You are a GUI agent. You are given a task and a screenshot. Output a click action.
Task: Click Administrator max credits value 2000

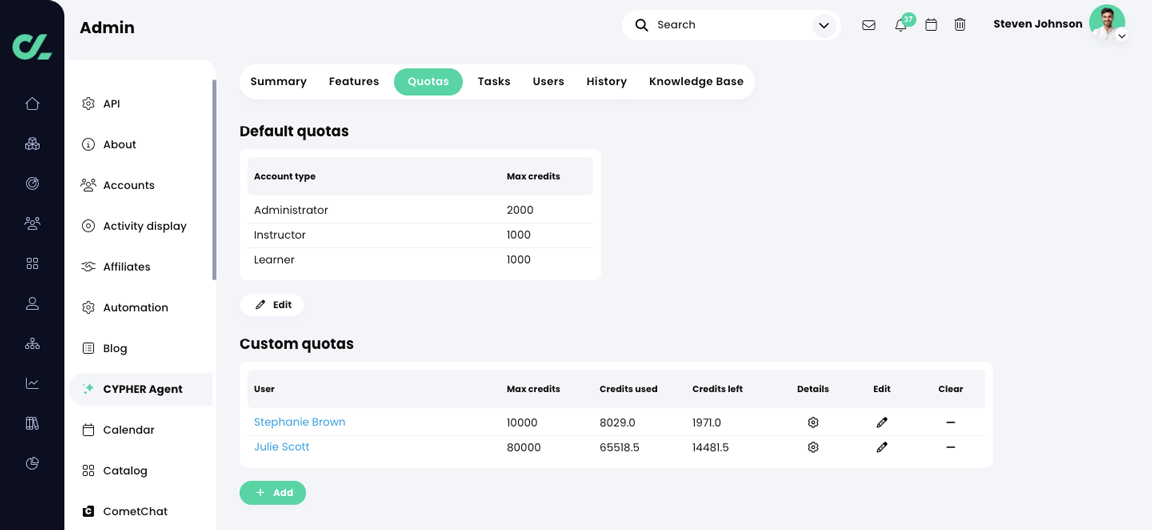coord(520,210)
